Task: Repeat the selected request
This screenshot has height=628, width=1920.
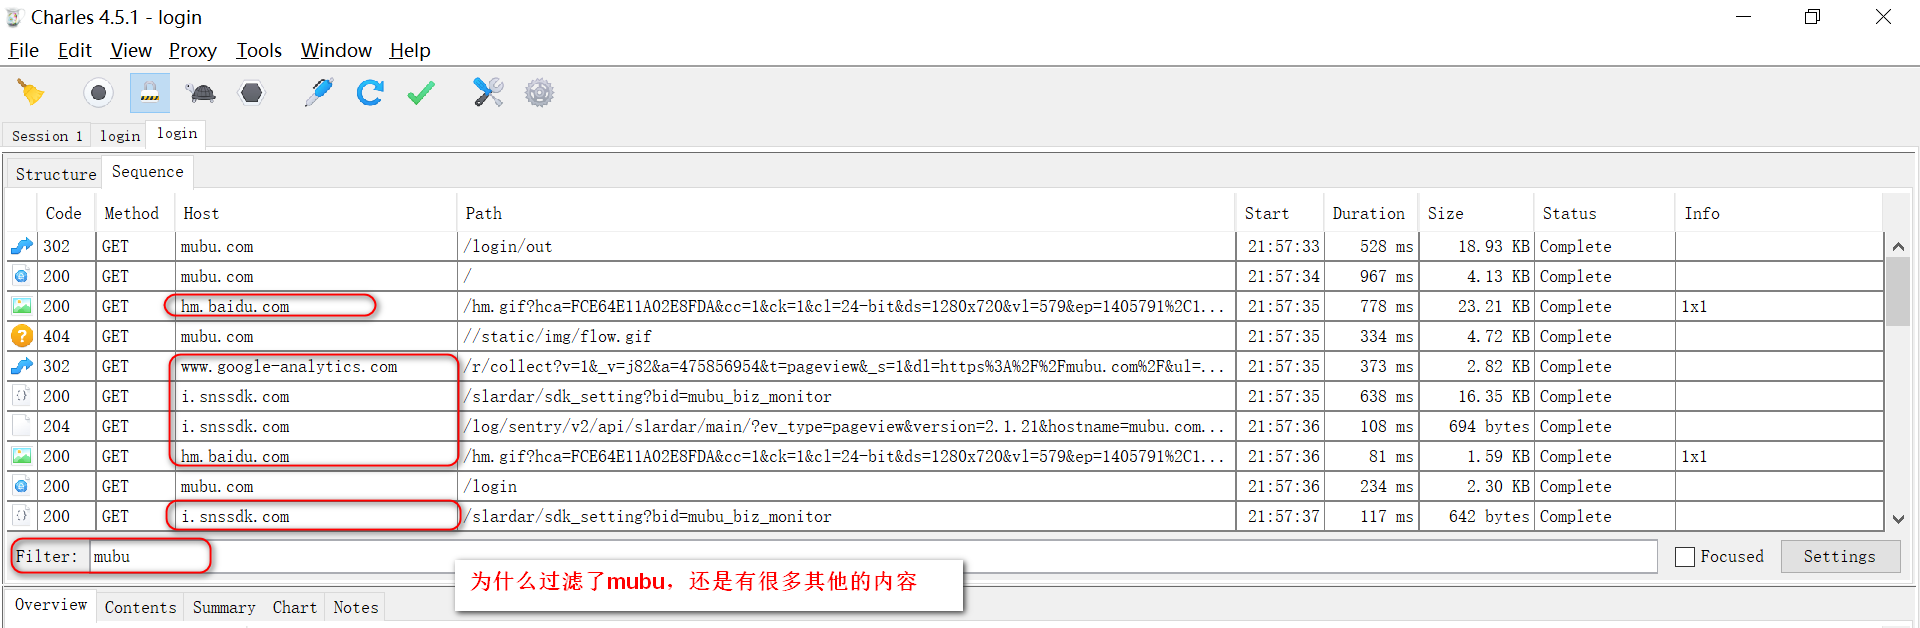Action: point(370,93)
